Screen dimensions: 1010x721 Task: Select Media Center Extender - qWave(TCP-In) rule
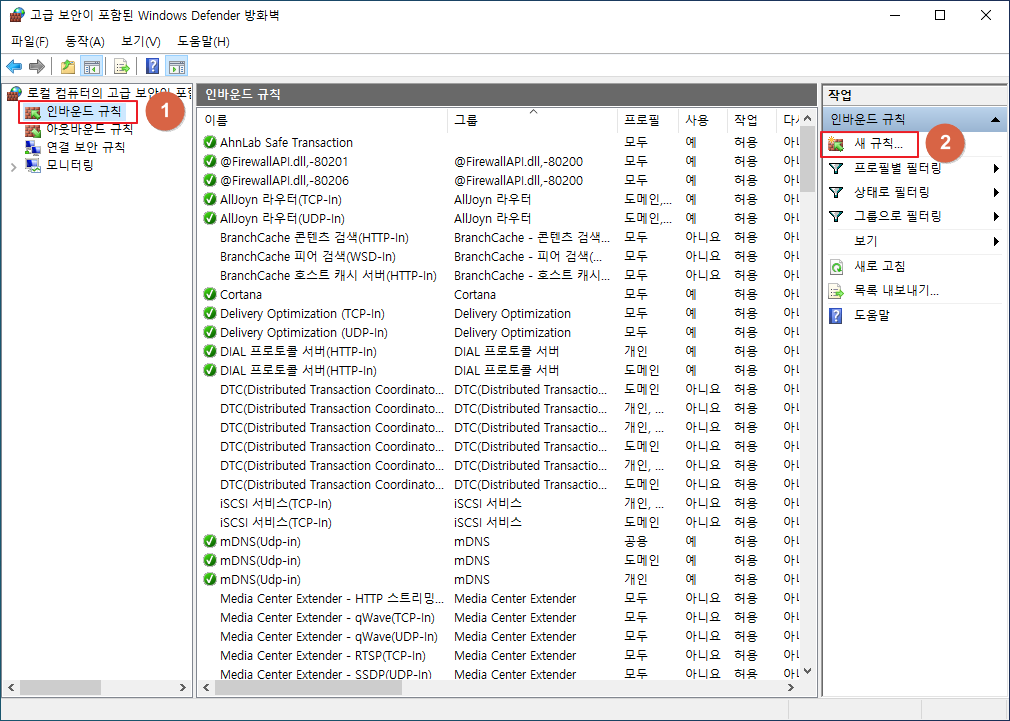click(x=327, y=618)
